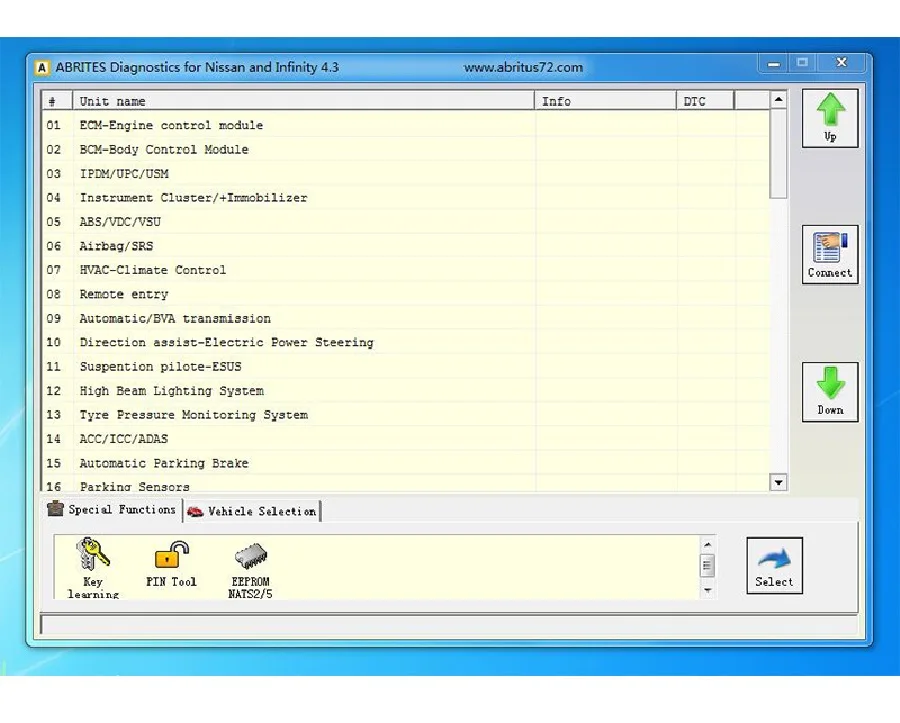Select the IPDM/UPC/USM row
900x723 pixels.
(x=405, y=173)
